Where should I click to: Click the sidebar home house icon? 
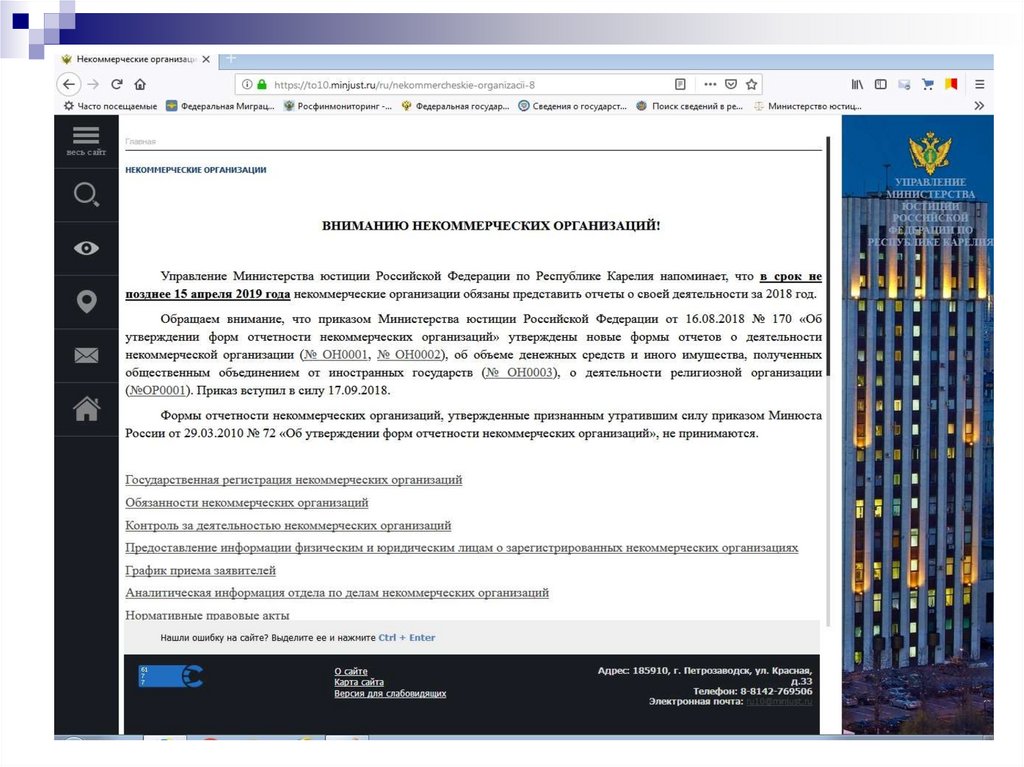86,409
